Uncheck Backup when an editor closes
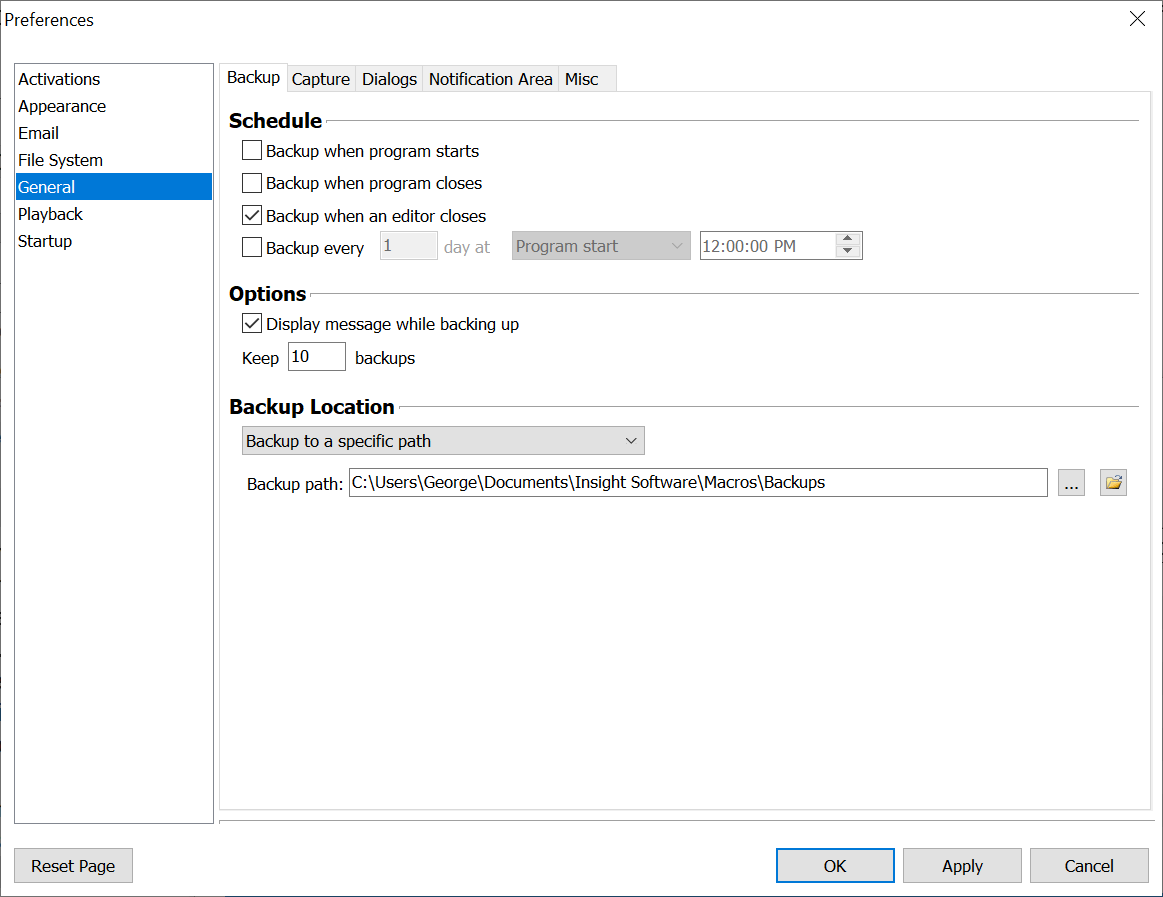Image resolution: width=1163 pixels, height=897 pixels. coord(252,216)
